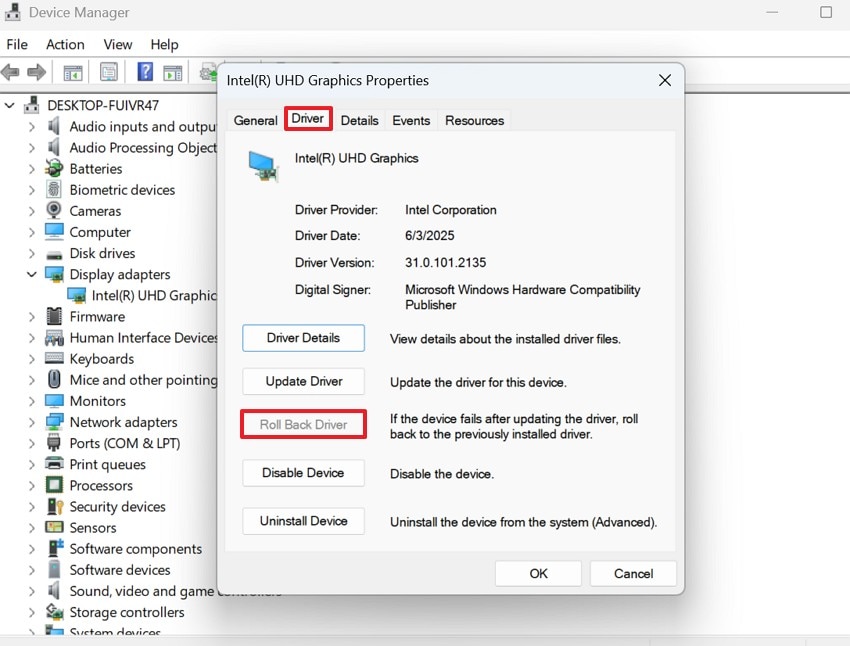Open the Action menu

coord(65,44)
